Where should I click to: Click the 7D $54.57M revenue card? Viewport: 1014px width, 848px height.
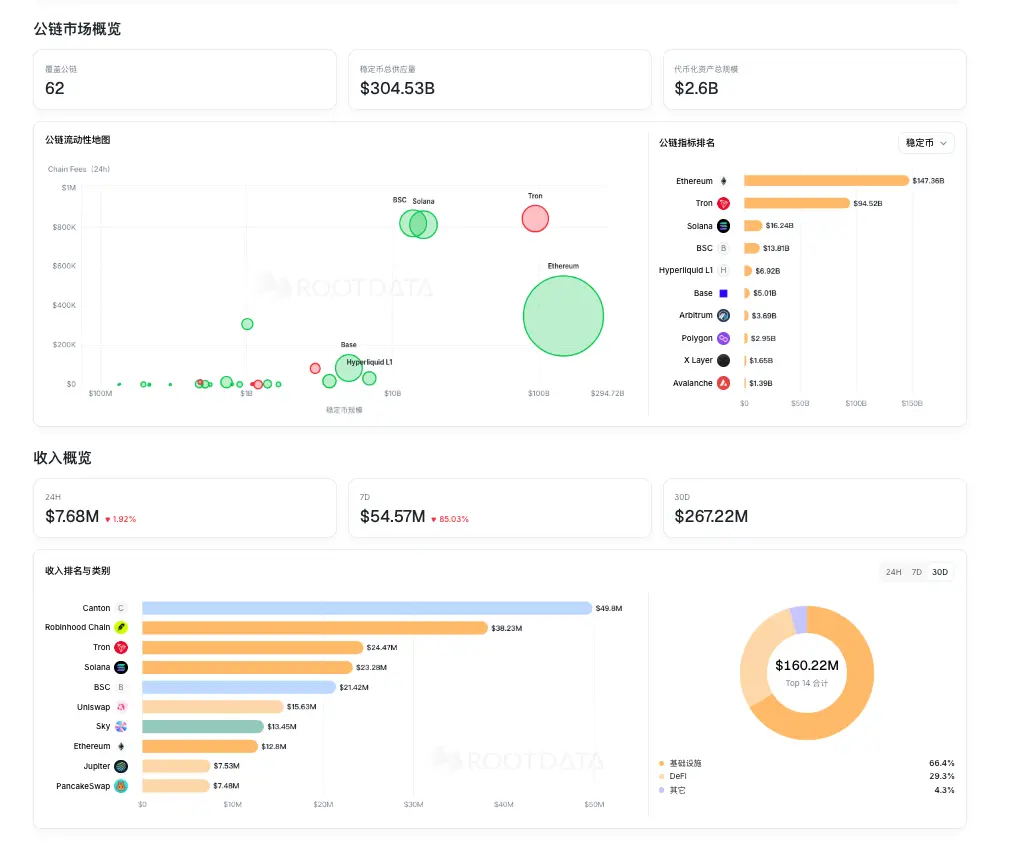[499, 508]
